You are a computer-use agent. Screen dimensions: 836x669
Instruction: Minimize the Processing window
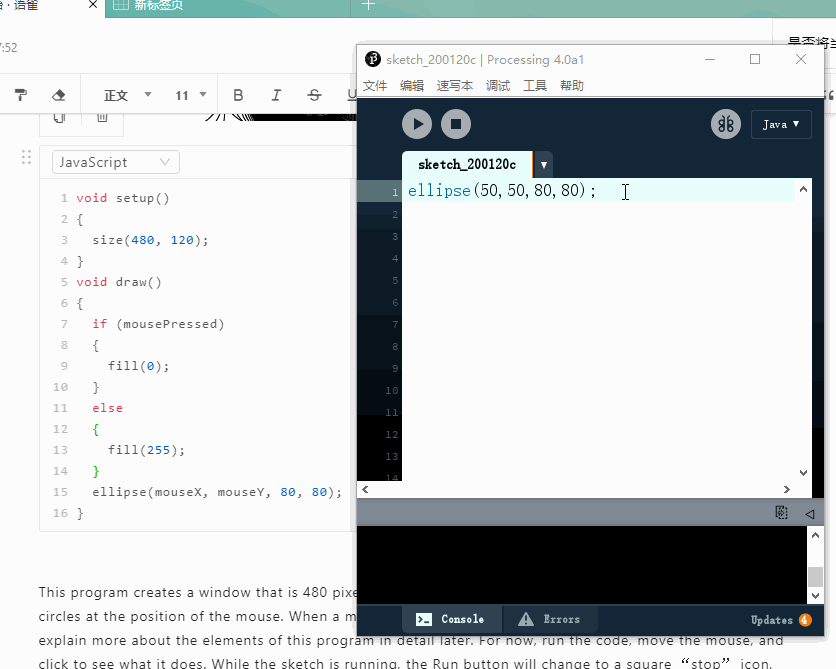710,59
